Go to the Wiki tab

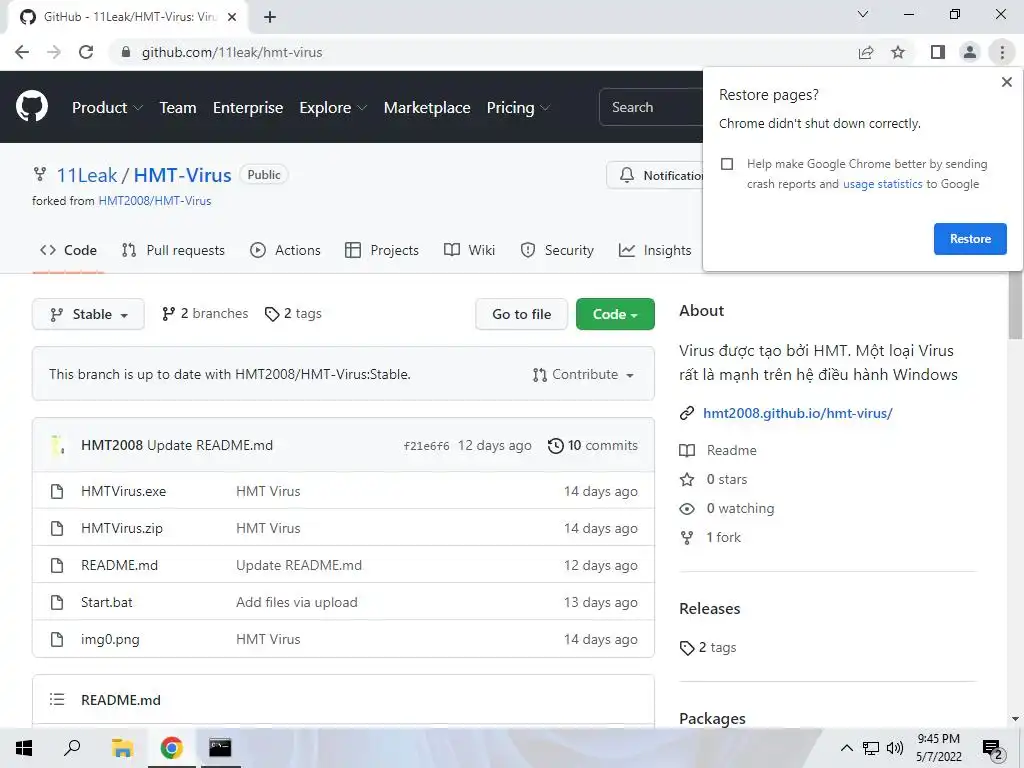point(470,250)
